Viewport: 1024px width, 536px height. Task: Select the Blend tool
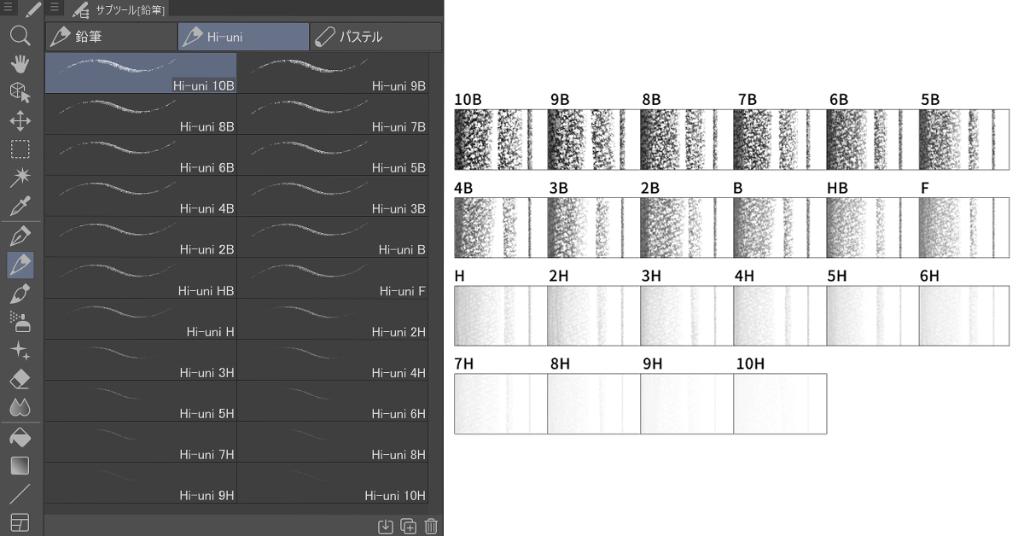20,408
